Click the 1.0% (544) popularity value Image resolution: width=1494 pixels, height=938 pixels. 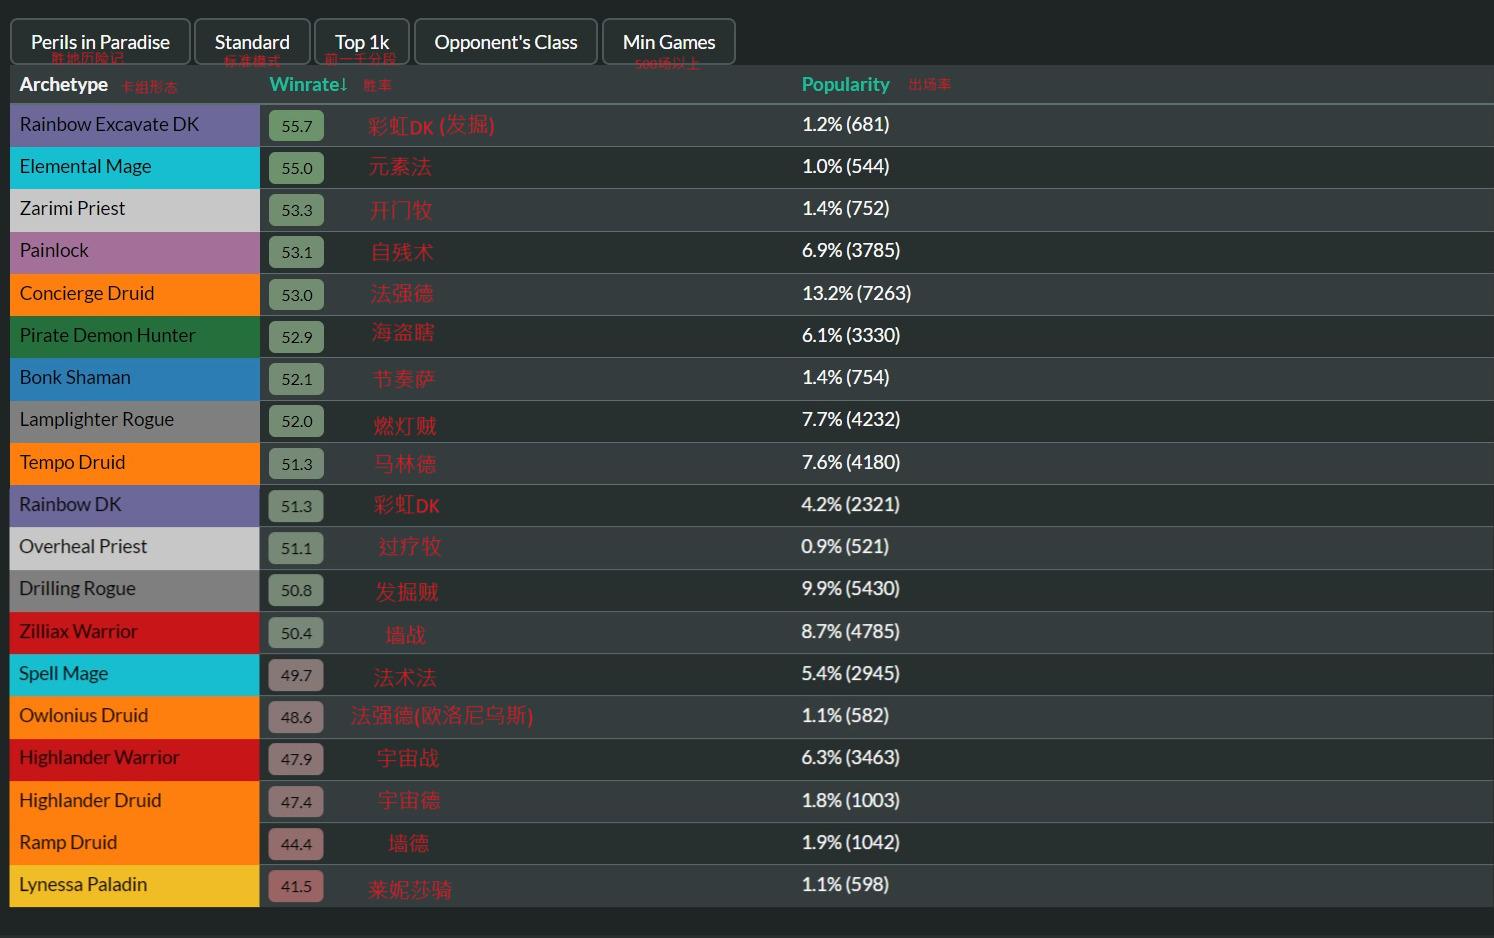pyautogui.click(x=845, y=167)
